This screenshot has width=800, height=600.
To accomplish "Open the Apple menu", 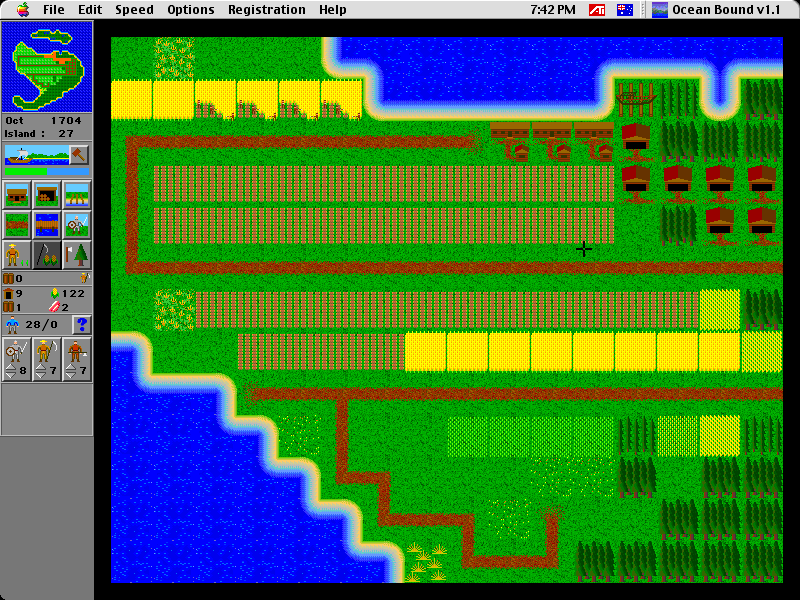I will click(x=23, y=10).
